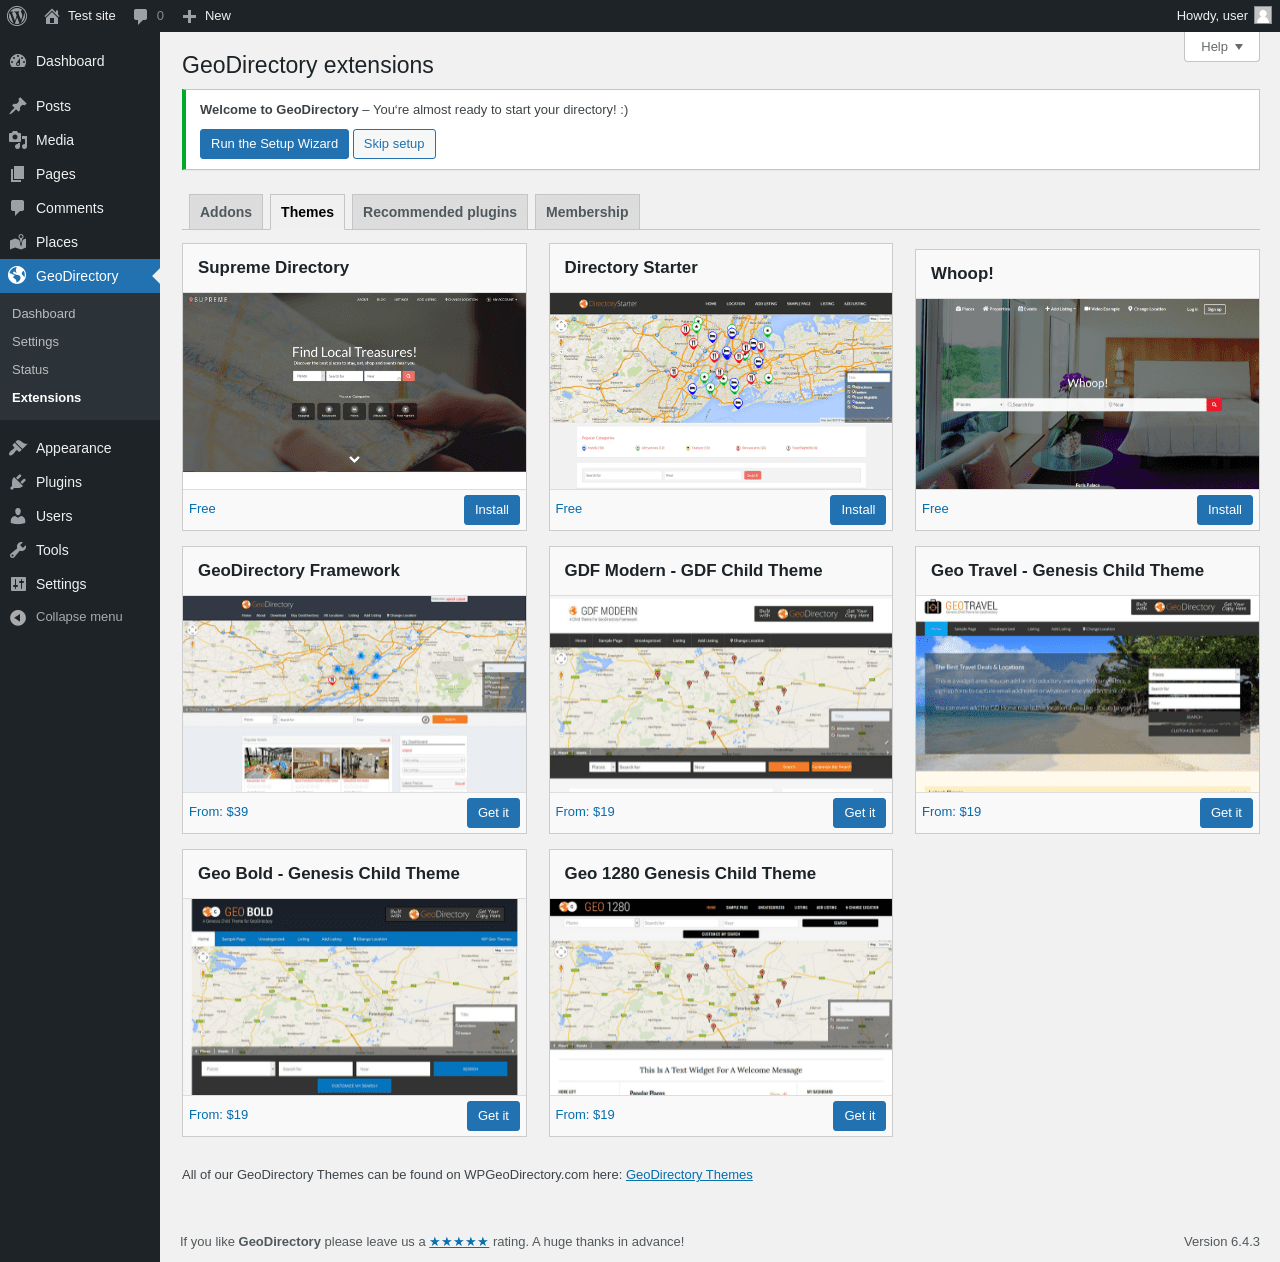
Task: Get the GDF Modern child theme
Action: 859,813
